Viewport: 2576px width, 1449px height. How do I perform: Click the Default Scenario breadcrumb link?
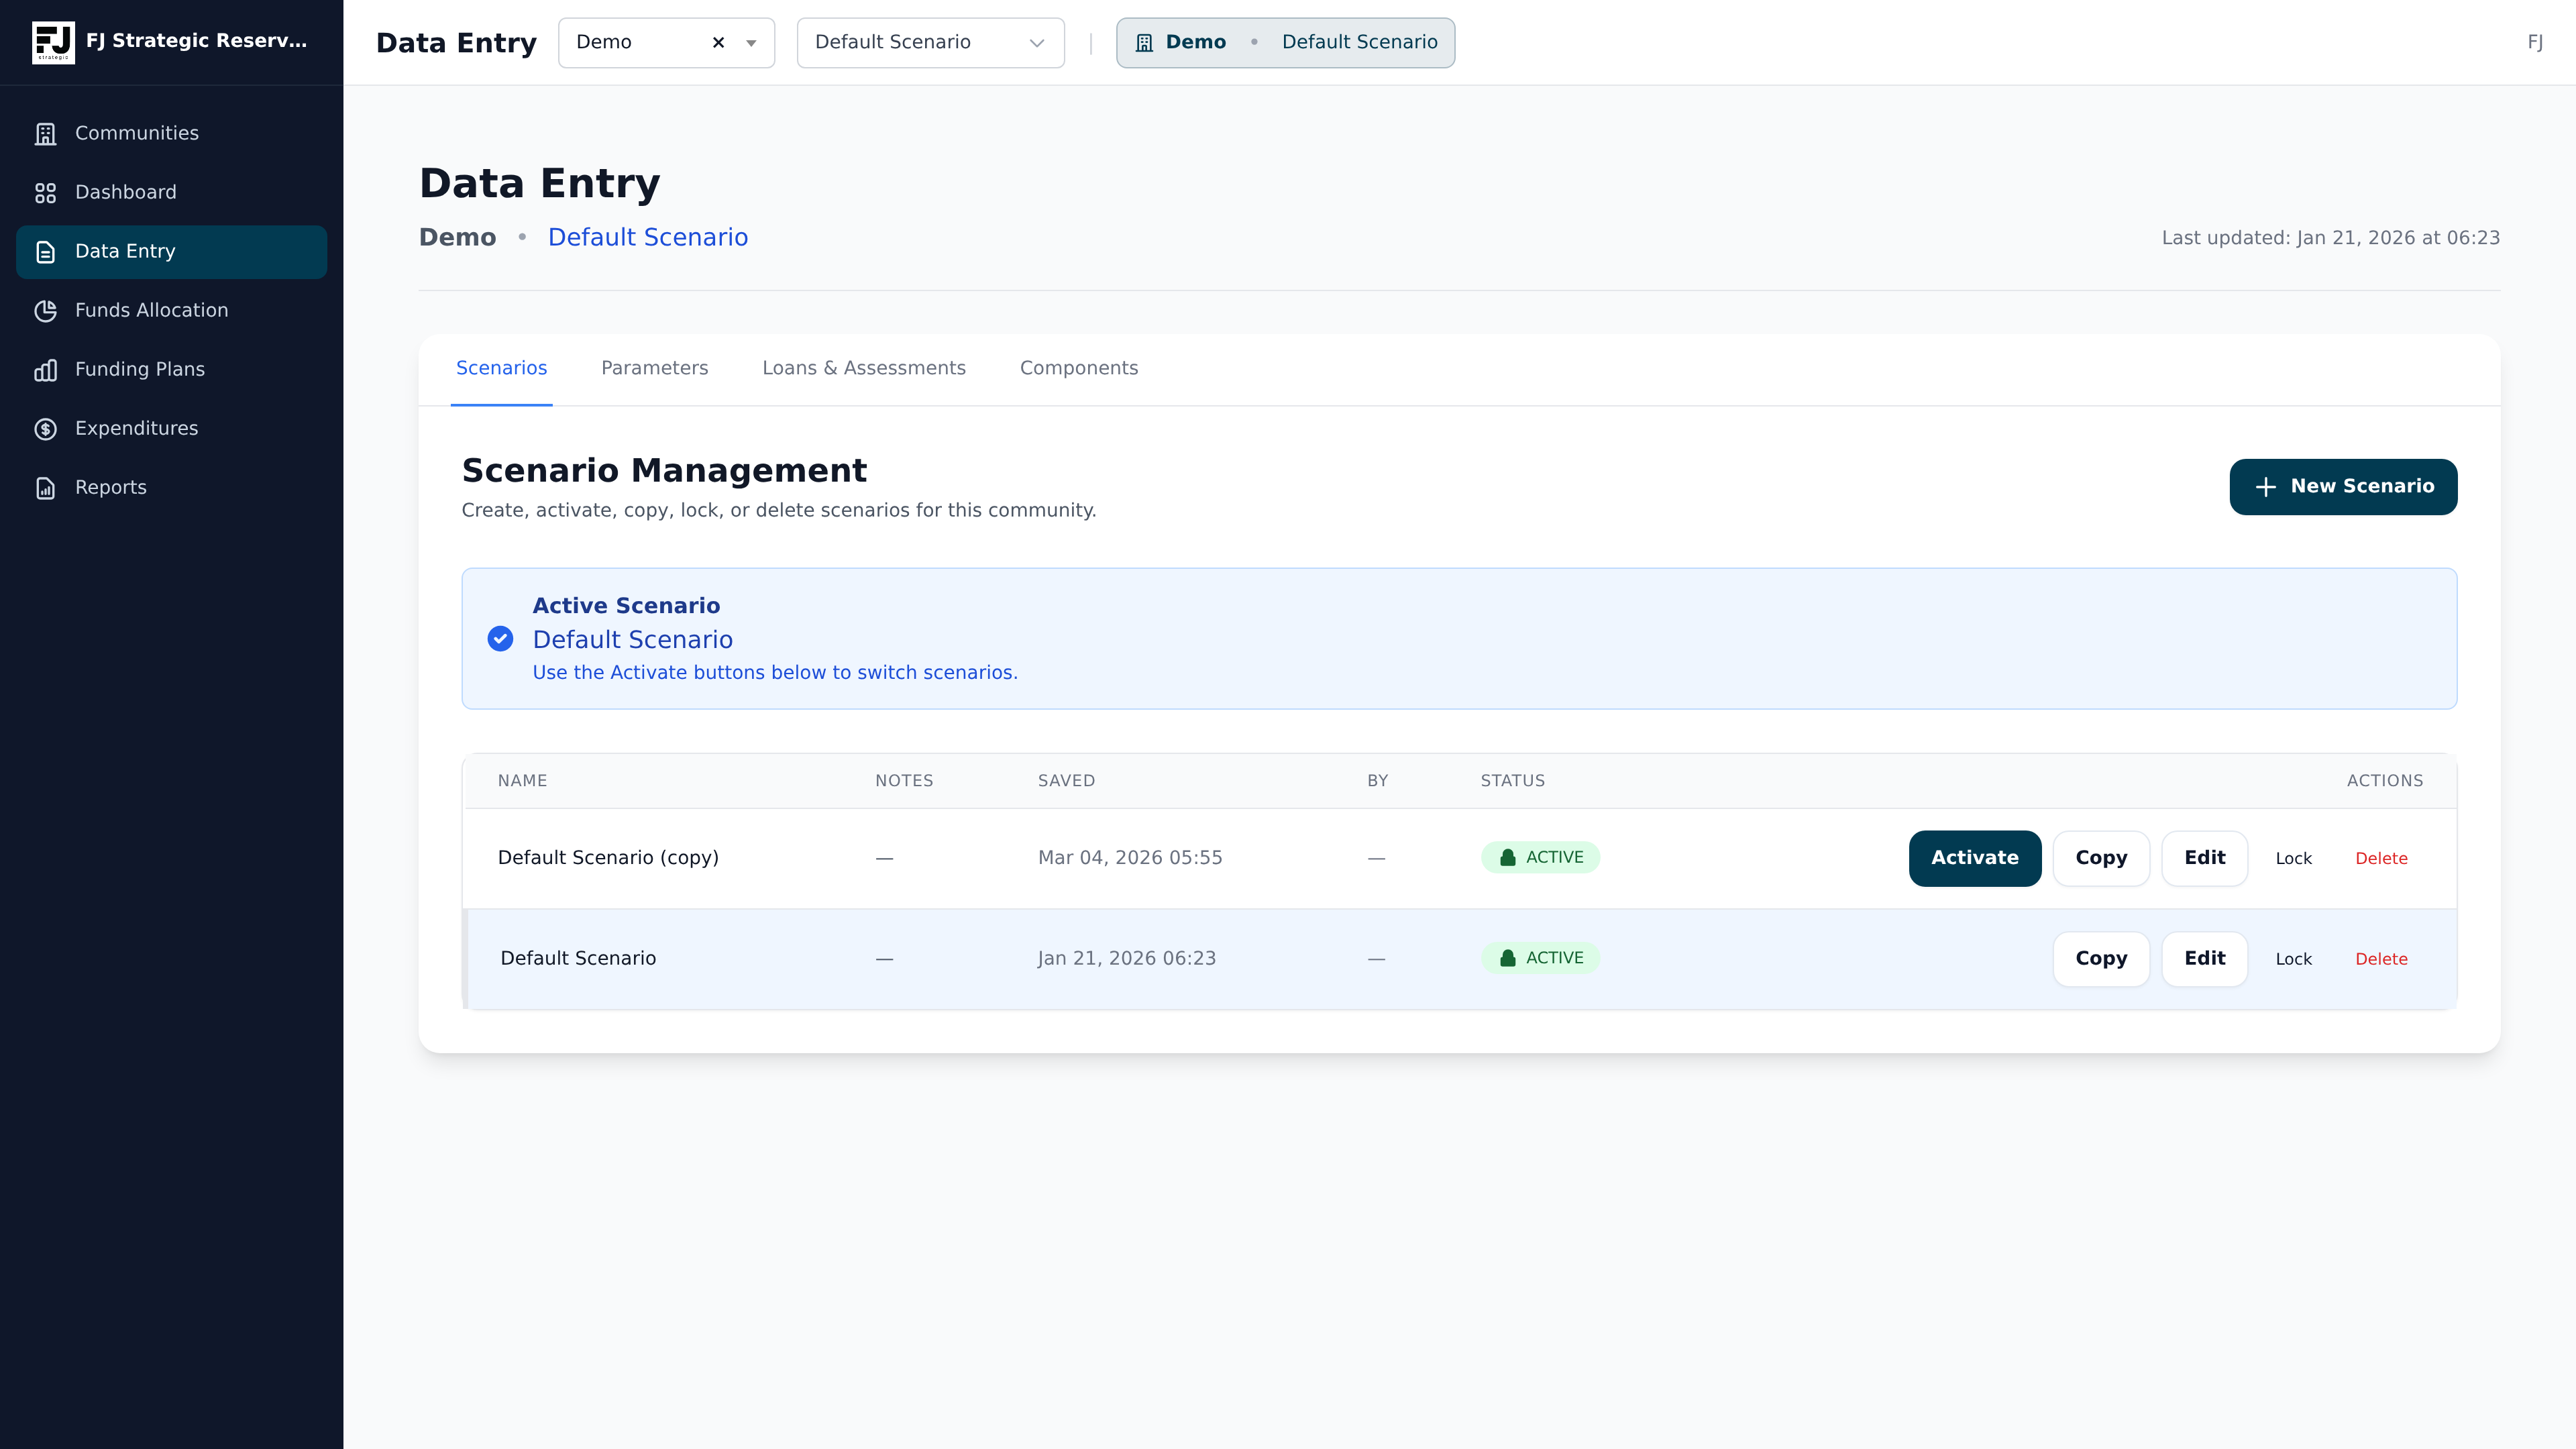[x=648, y=237]
